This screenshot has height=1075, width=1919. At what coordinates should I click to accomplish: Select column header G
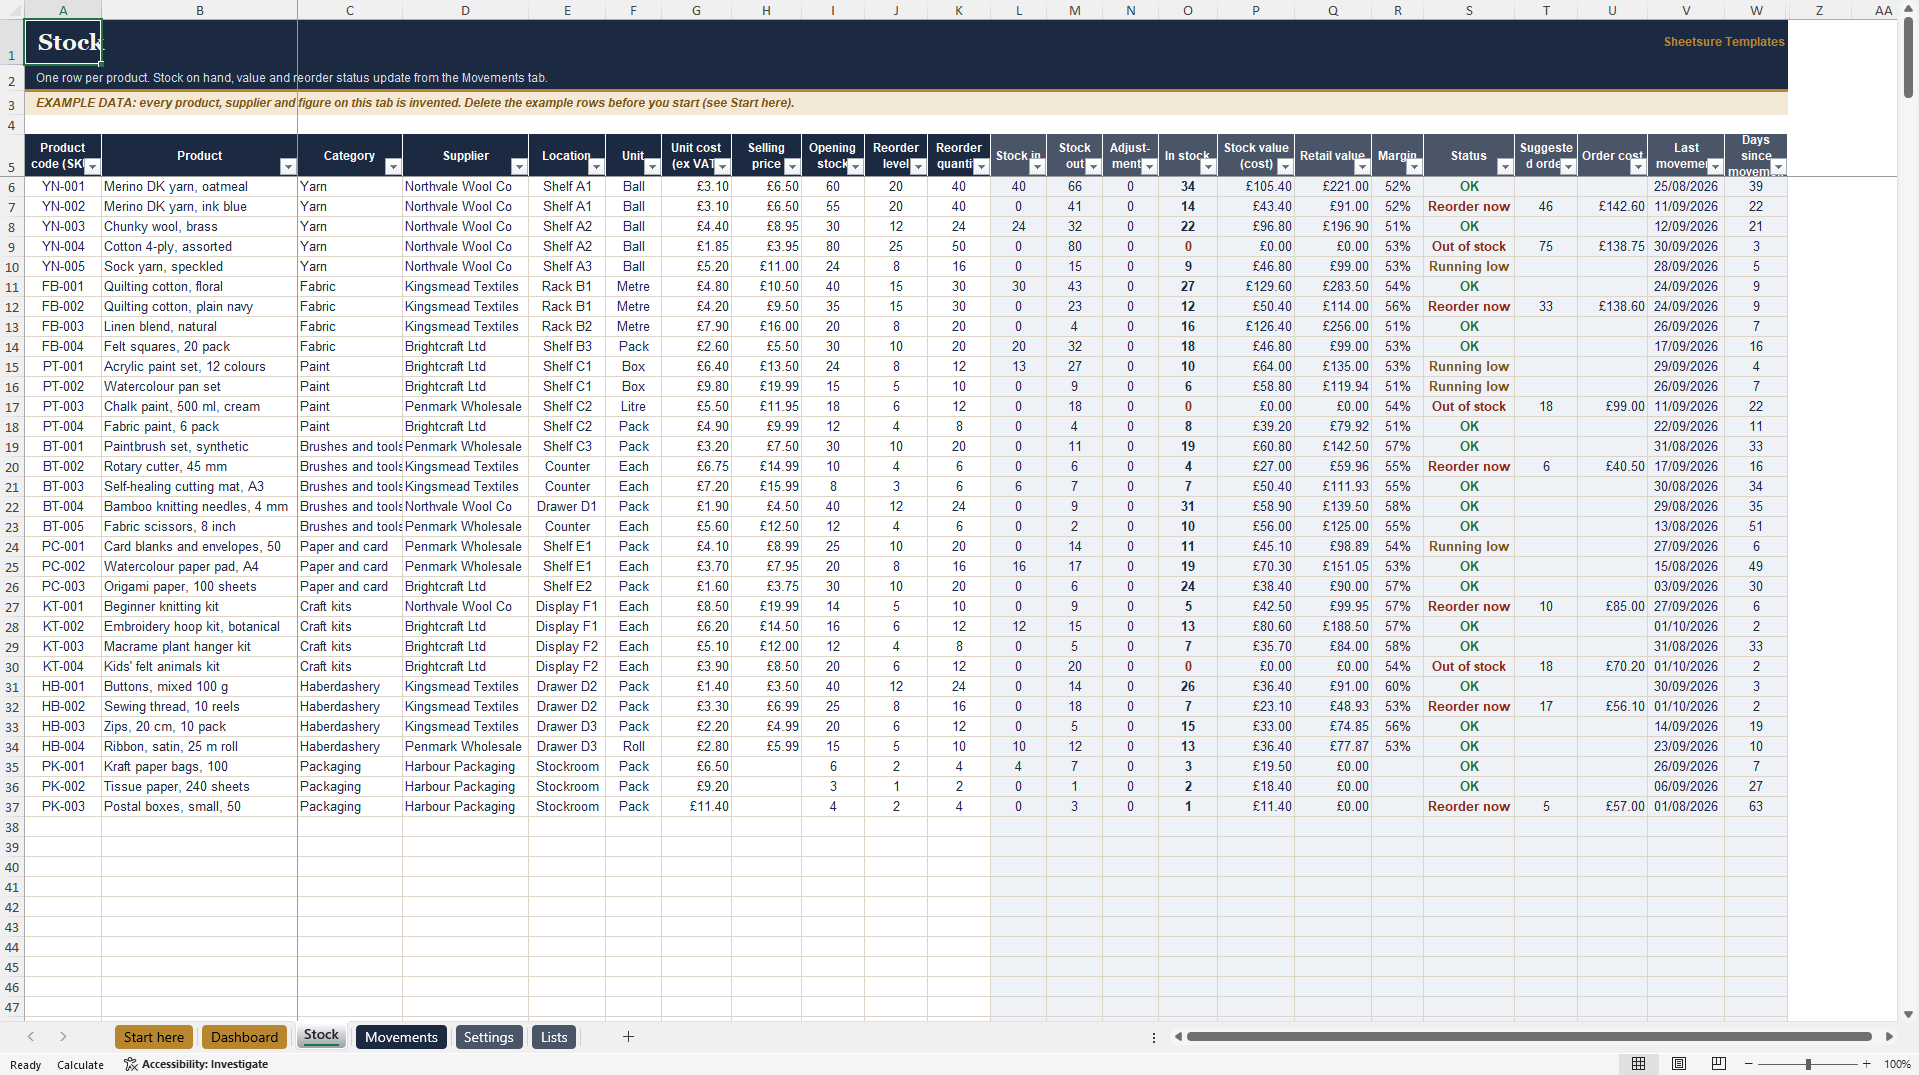[696, 10]
